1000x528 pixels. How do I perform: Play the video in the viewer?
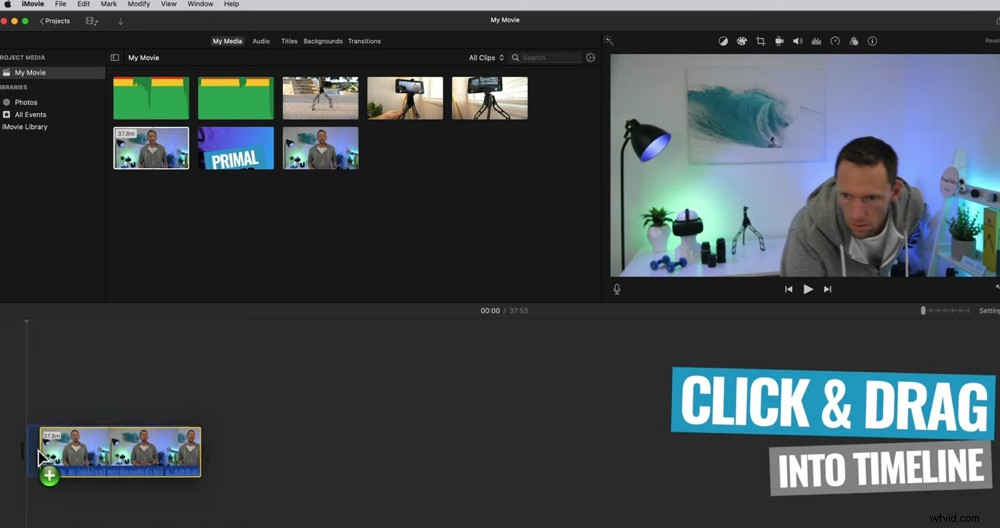[x=808, y=289]
